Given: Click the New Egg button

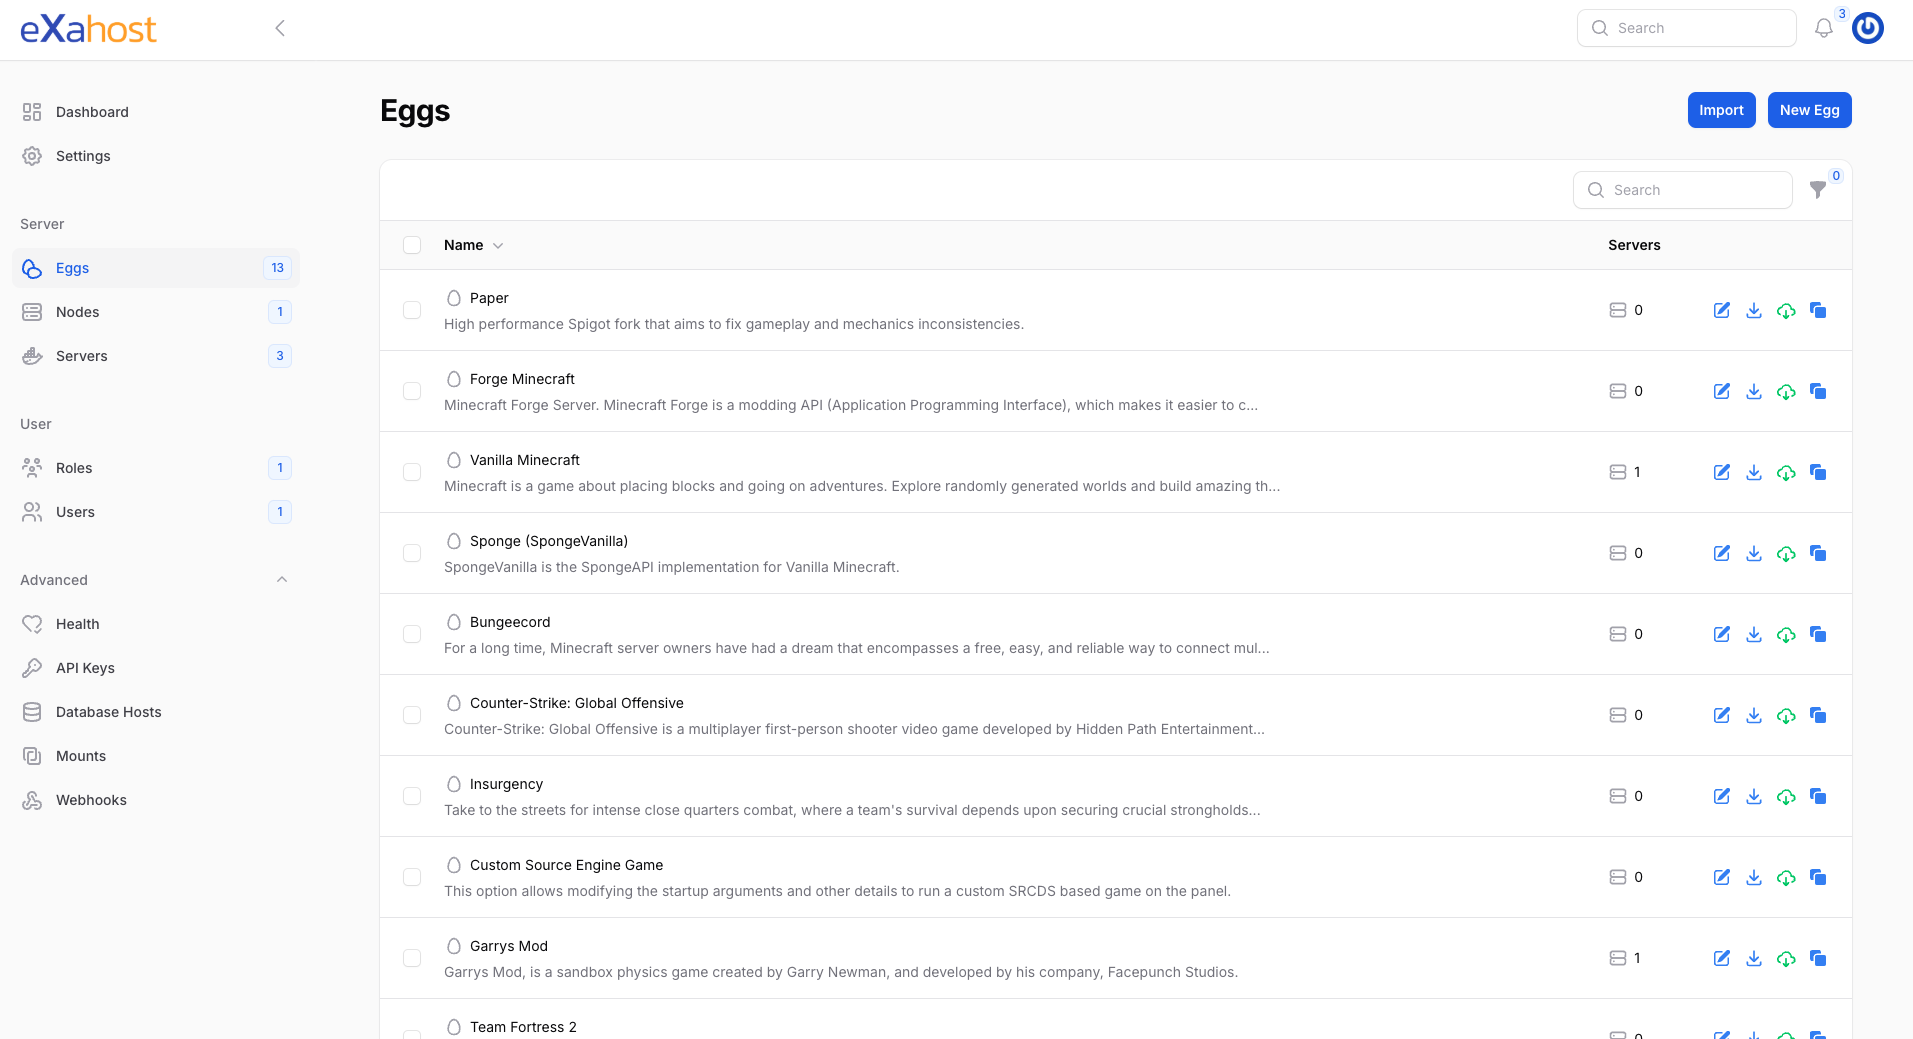Looking at the screenshot, I should [x=1809, y=110].
